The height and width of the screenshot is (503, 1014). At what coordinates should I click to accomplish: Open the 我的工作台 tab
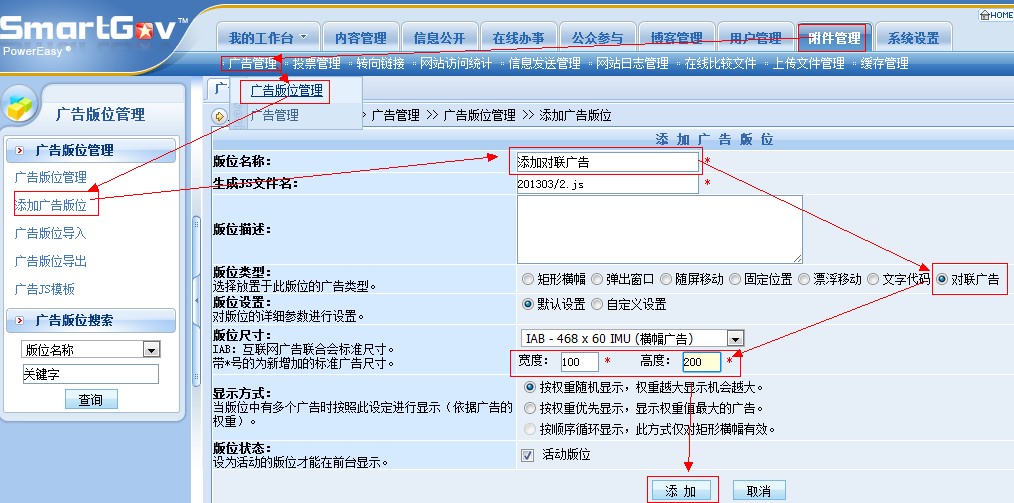pyautogui.click(x=268, y=38)
